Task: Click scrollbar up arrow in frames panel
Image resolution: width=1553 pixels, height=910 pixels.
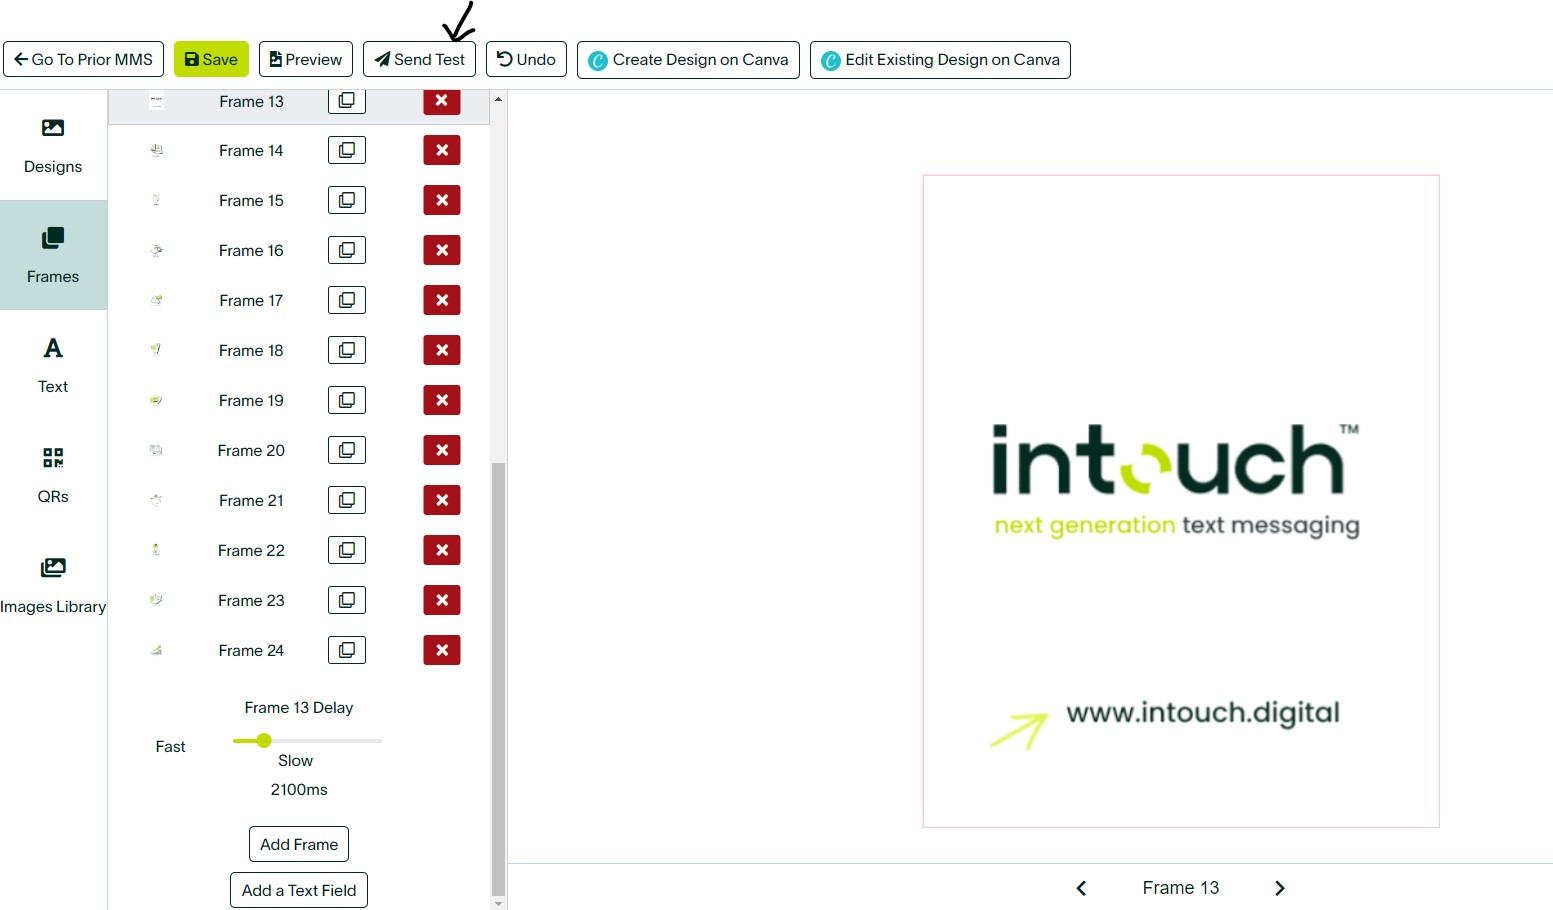Action: tap(498, 99)
